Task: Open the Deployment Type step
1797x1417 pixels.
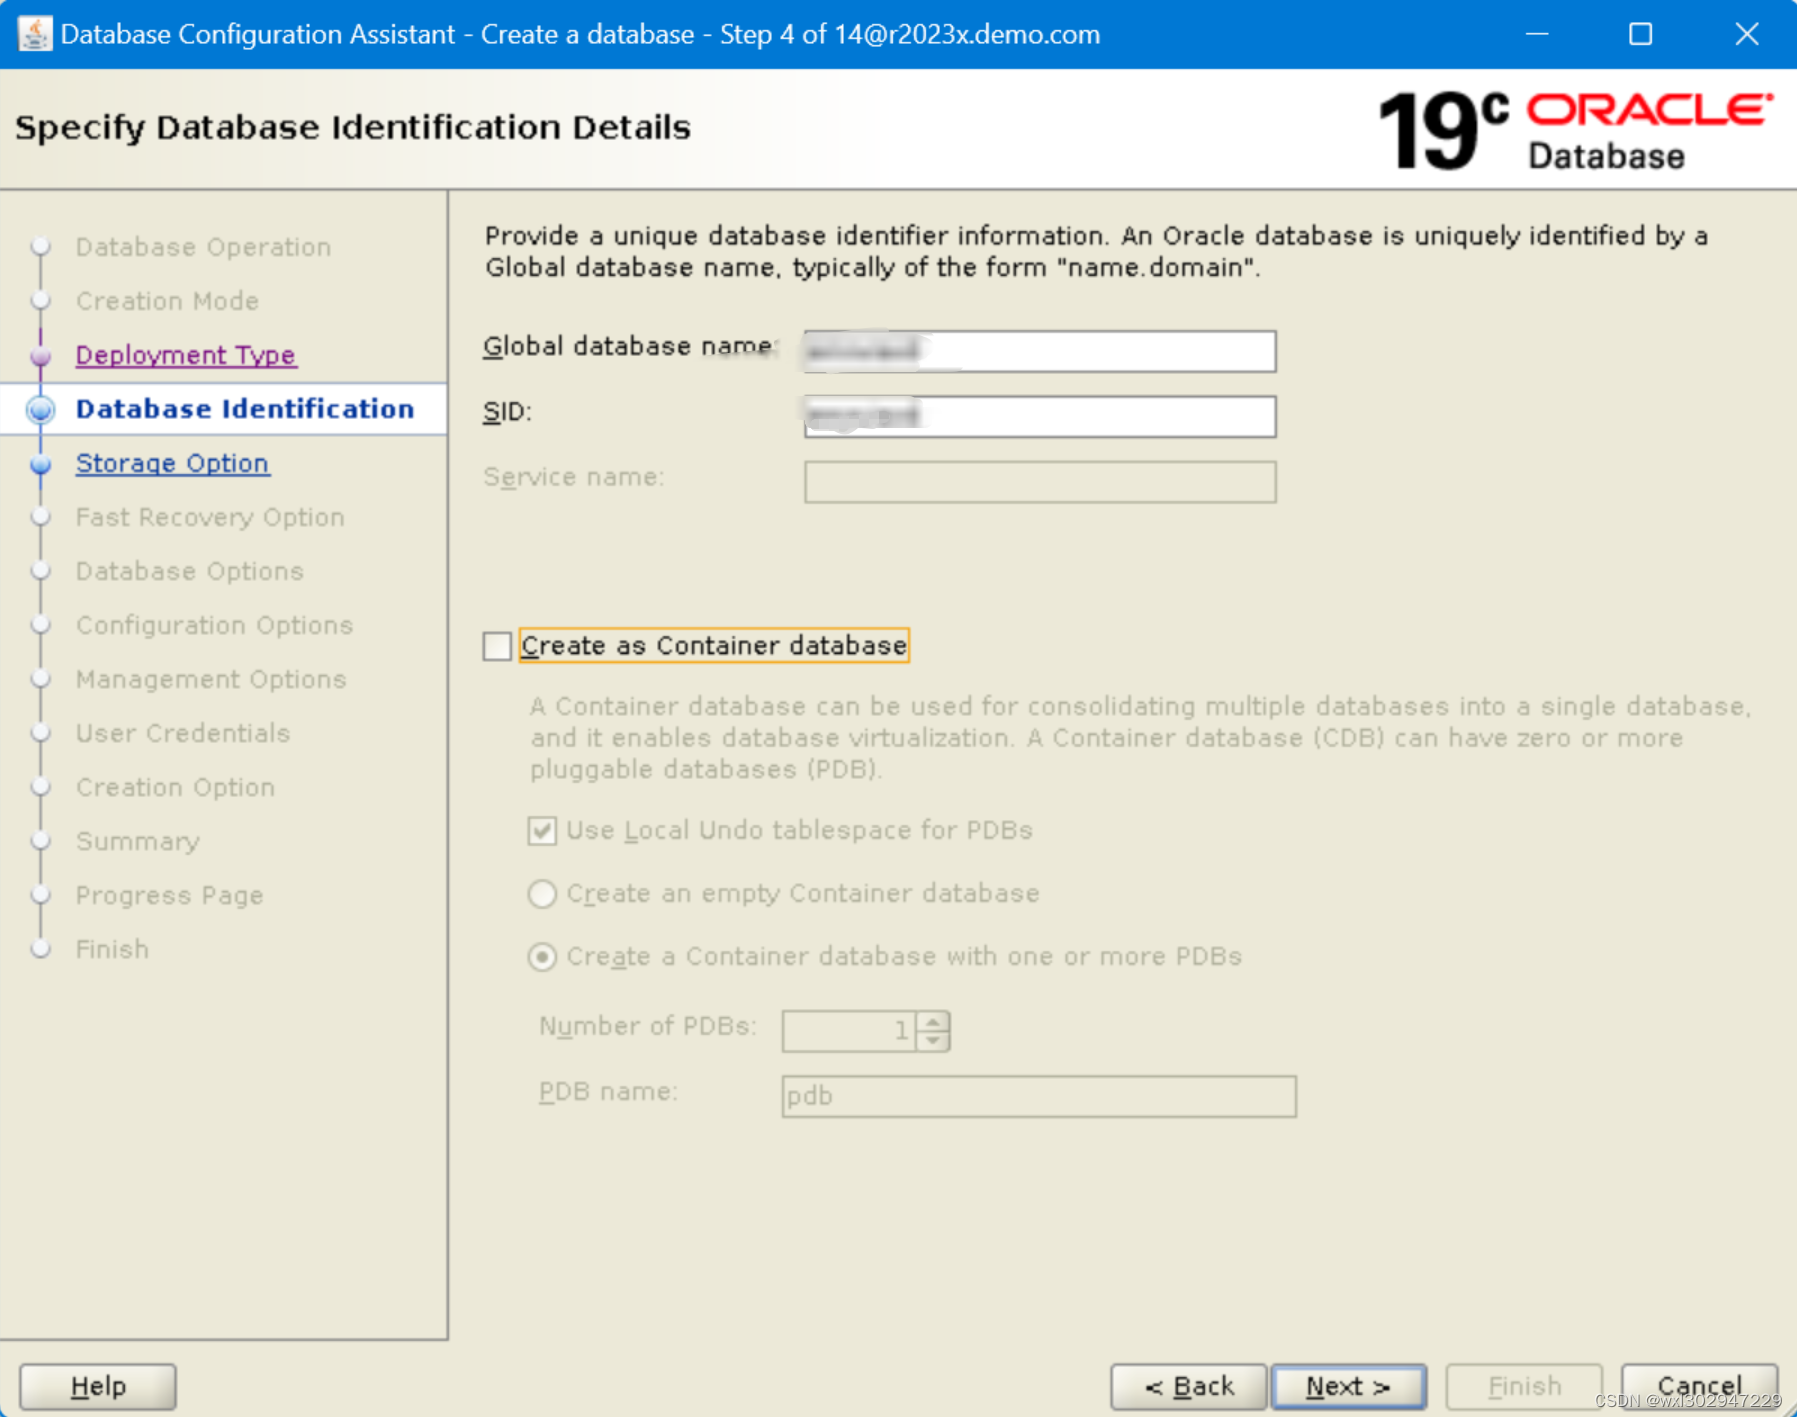Action: (x=185, y=356)
